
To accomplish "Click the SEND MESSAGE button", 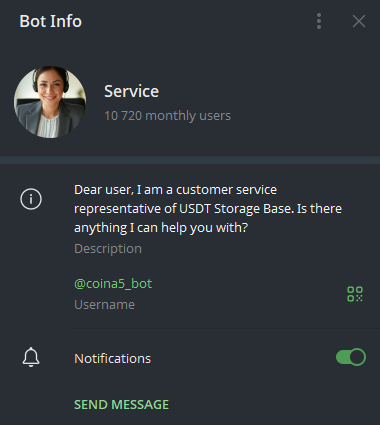I will point(121,404).
